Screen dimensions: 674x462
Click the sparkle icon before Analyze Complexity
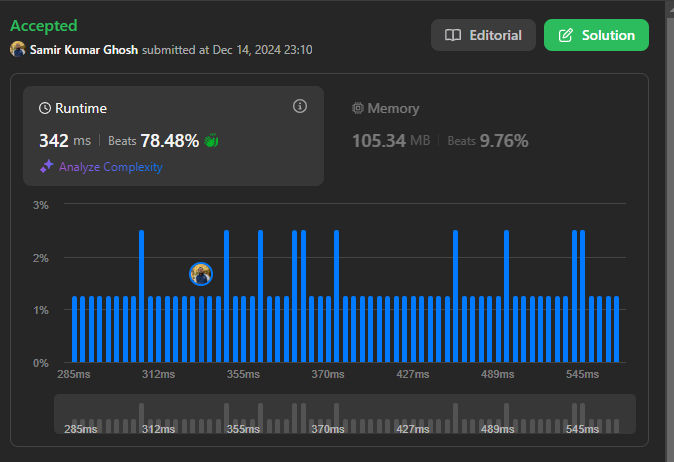(x=46, y=167)
